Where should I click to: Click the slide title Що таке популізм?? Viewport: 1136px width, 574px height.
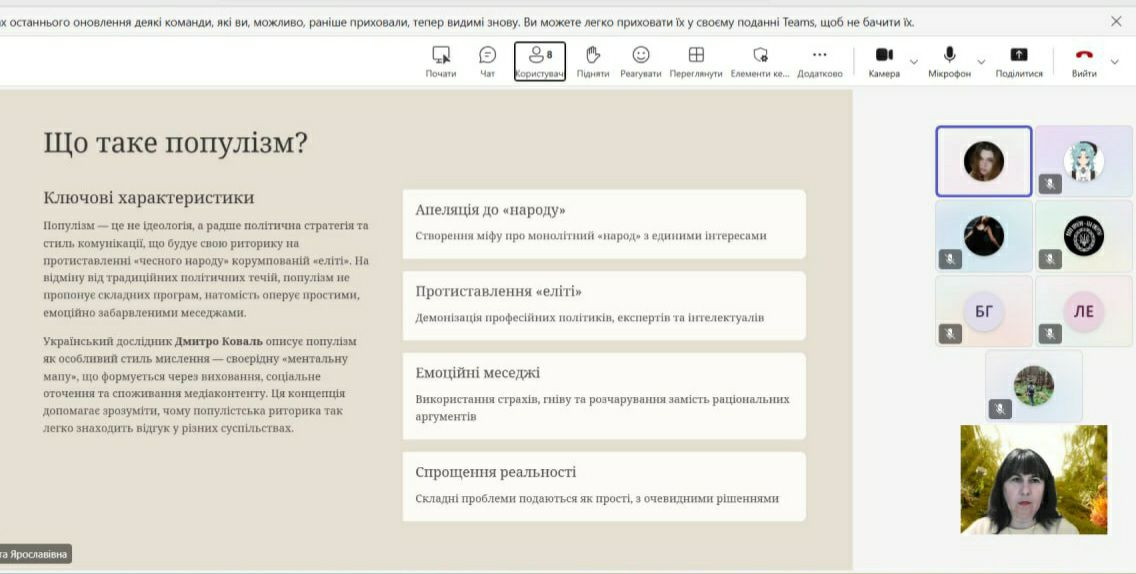point(175,143)
